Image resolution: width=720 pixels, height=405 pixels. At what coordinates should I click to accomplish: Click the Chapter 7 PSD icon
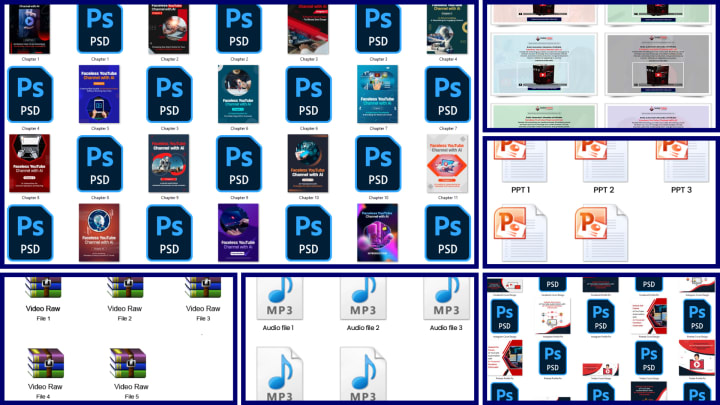tap(448, 95)
